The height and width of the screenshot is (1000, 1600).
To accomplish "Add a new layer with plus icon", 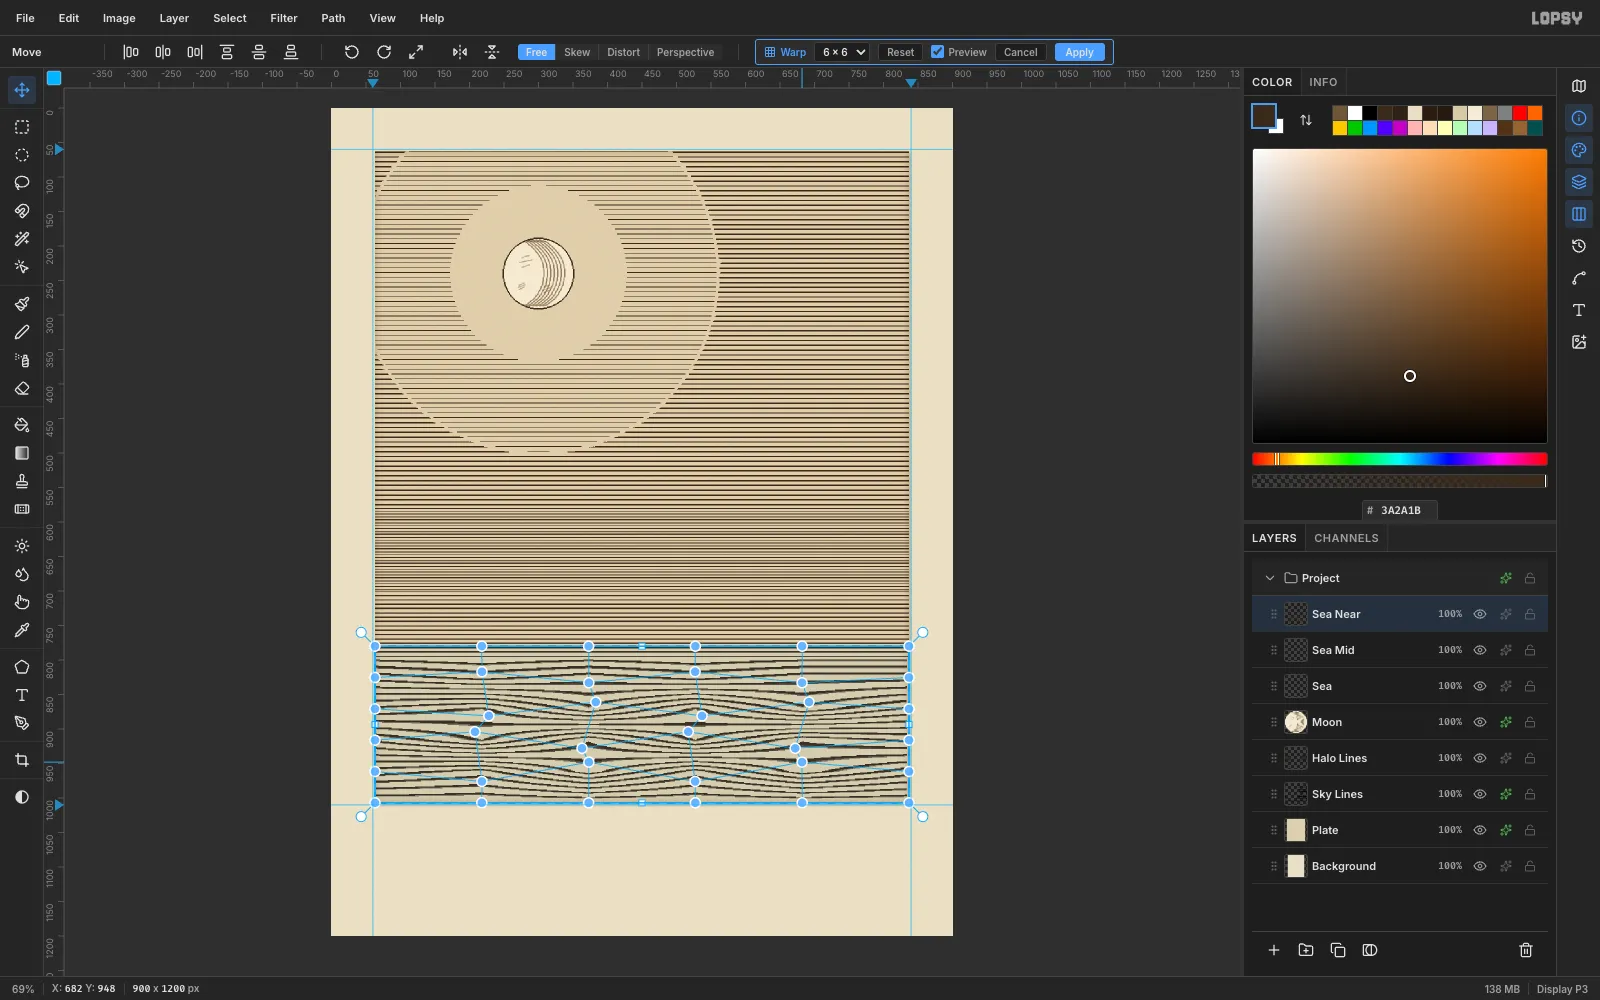I will [1274, 950].
